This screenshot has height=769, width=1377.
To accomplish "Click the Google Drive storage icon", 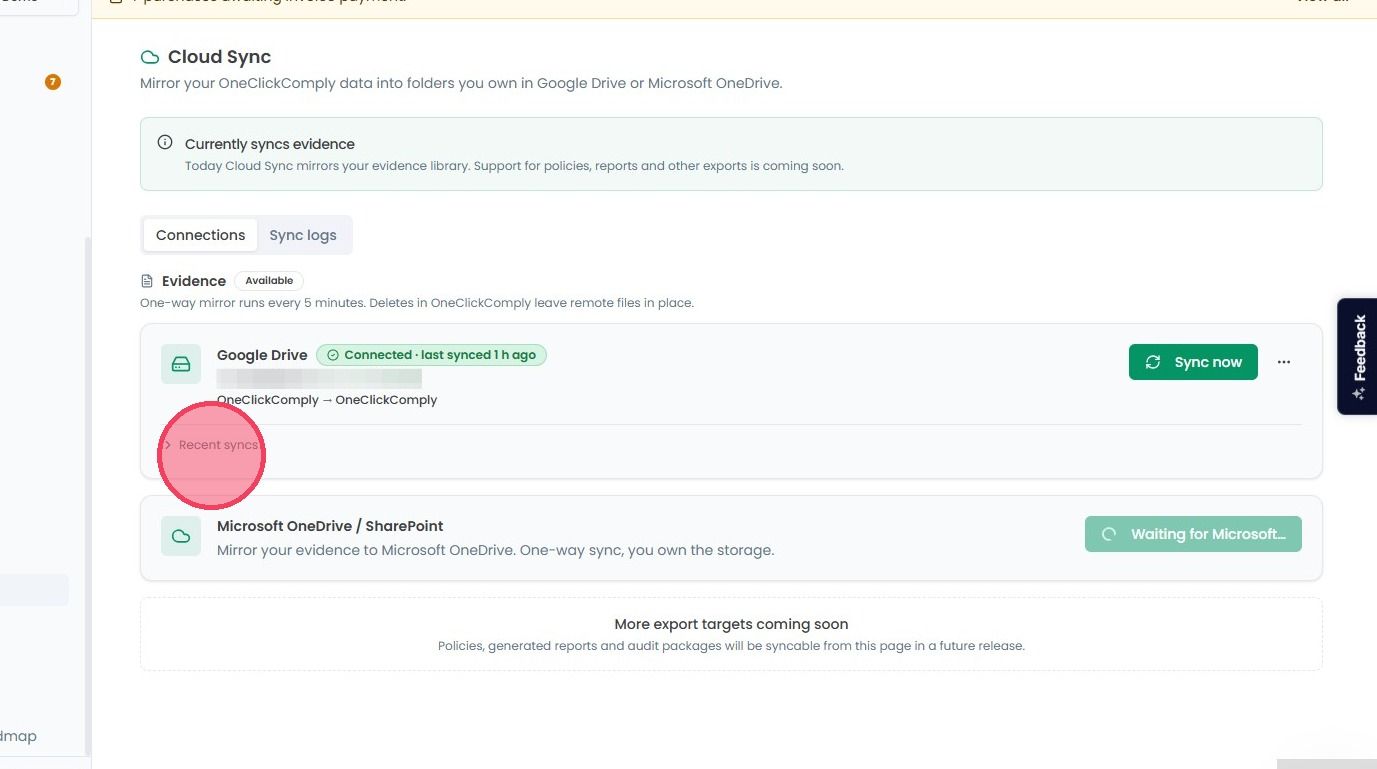I will click(181, 364).
